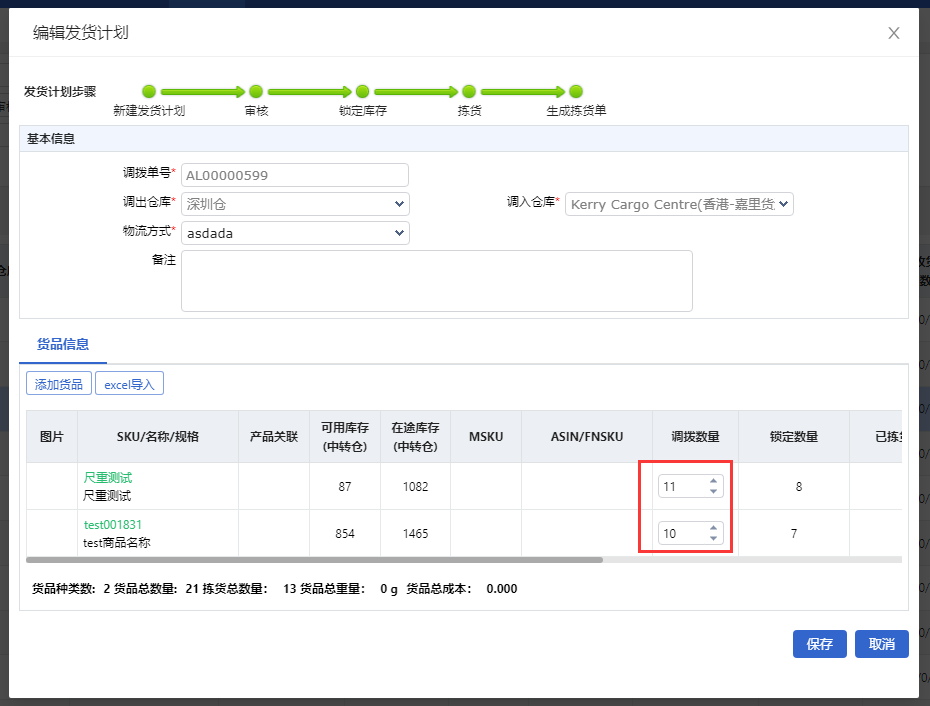This screenshot has width=930, height=706.
Task: Expand the 物流方式 dropdown
Action: click(295, 233)
